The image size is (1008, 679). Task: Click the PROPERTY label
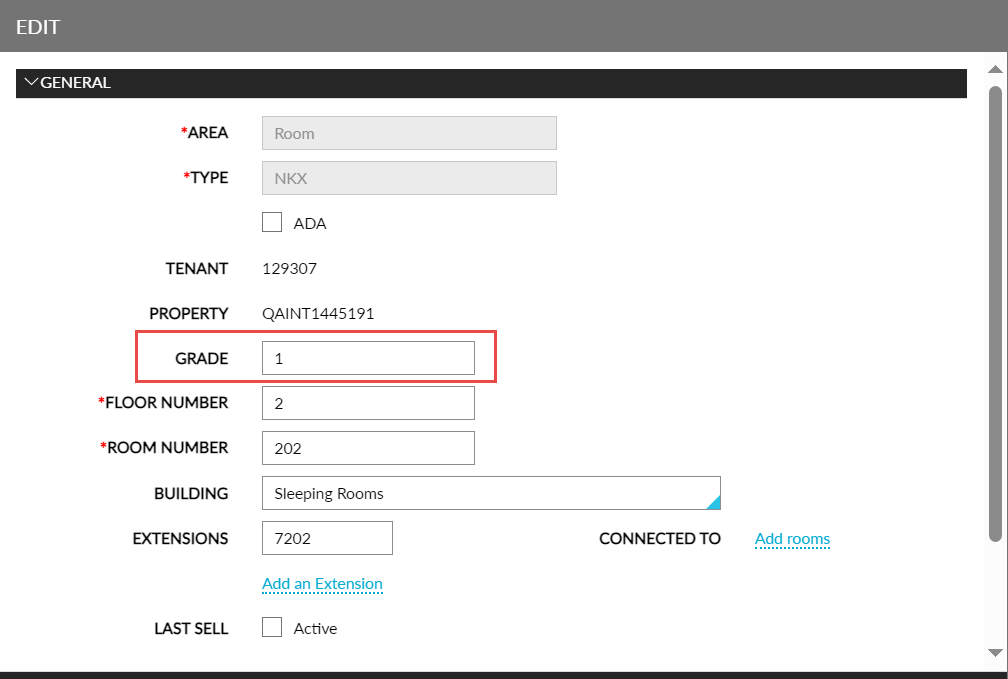[x=188, y=313]
